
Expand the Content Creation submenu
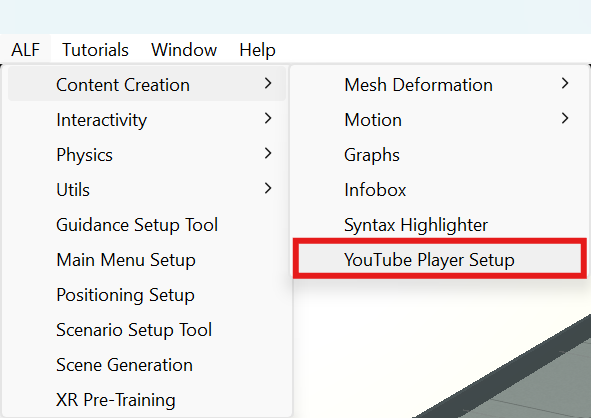[x=147, y=84]
